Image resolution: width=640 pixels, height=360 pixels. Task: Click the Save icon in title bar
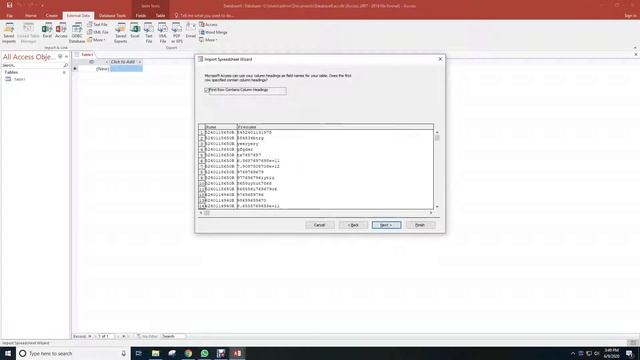[x=9, y=5]
